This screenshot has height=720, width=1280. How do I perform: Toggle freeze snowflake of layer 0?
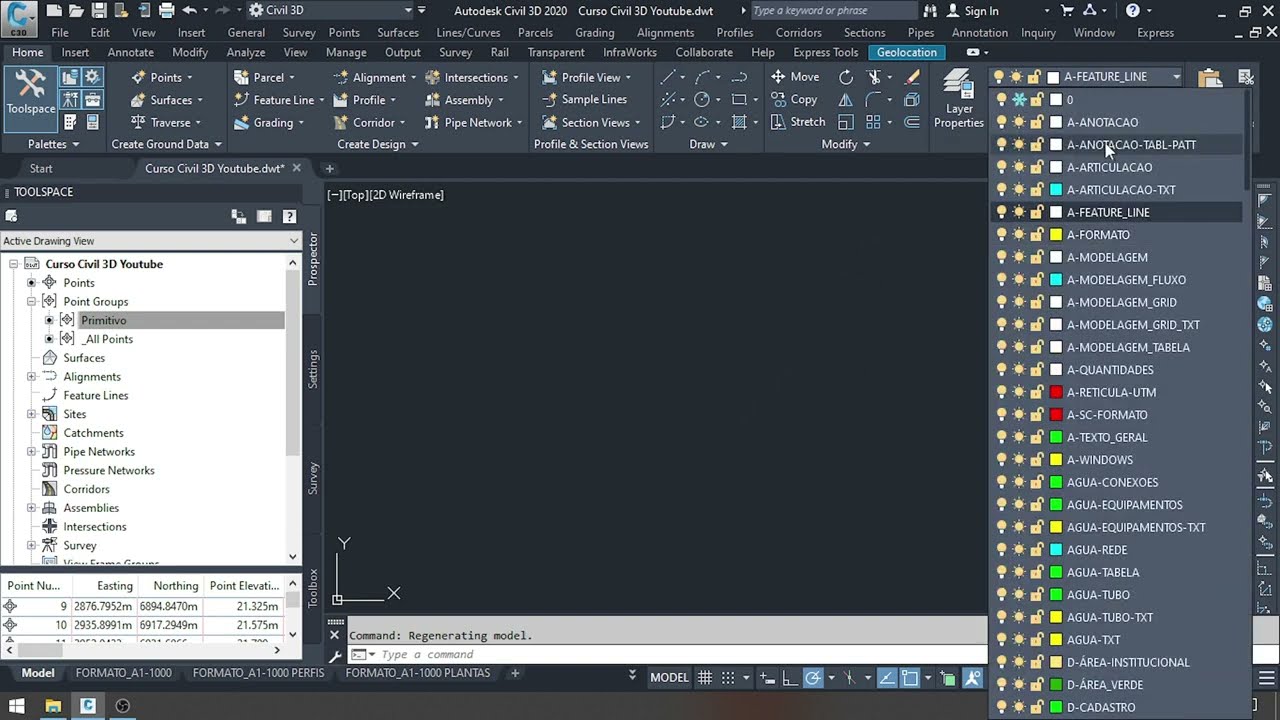[x=1019, y=100]
